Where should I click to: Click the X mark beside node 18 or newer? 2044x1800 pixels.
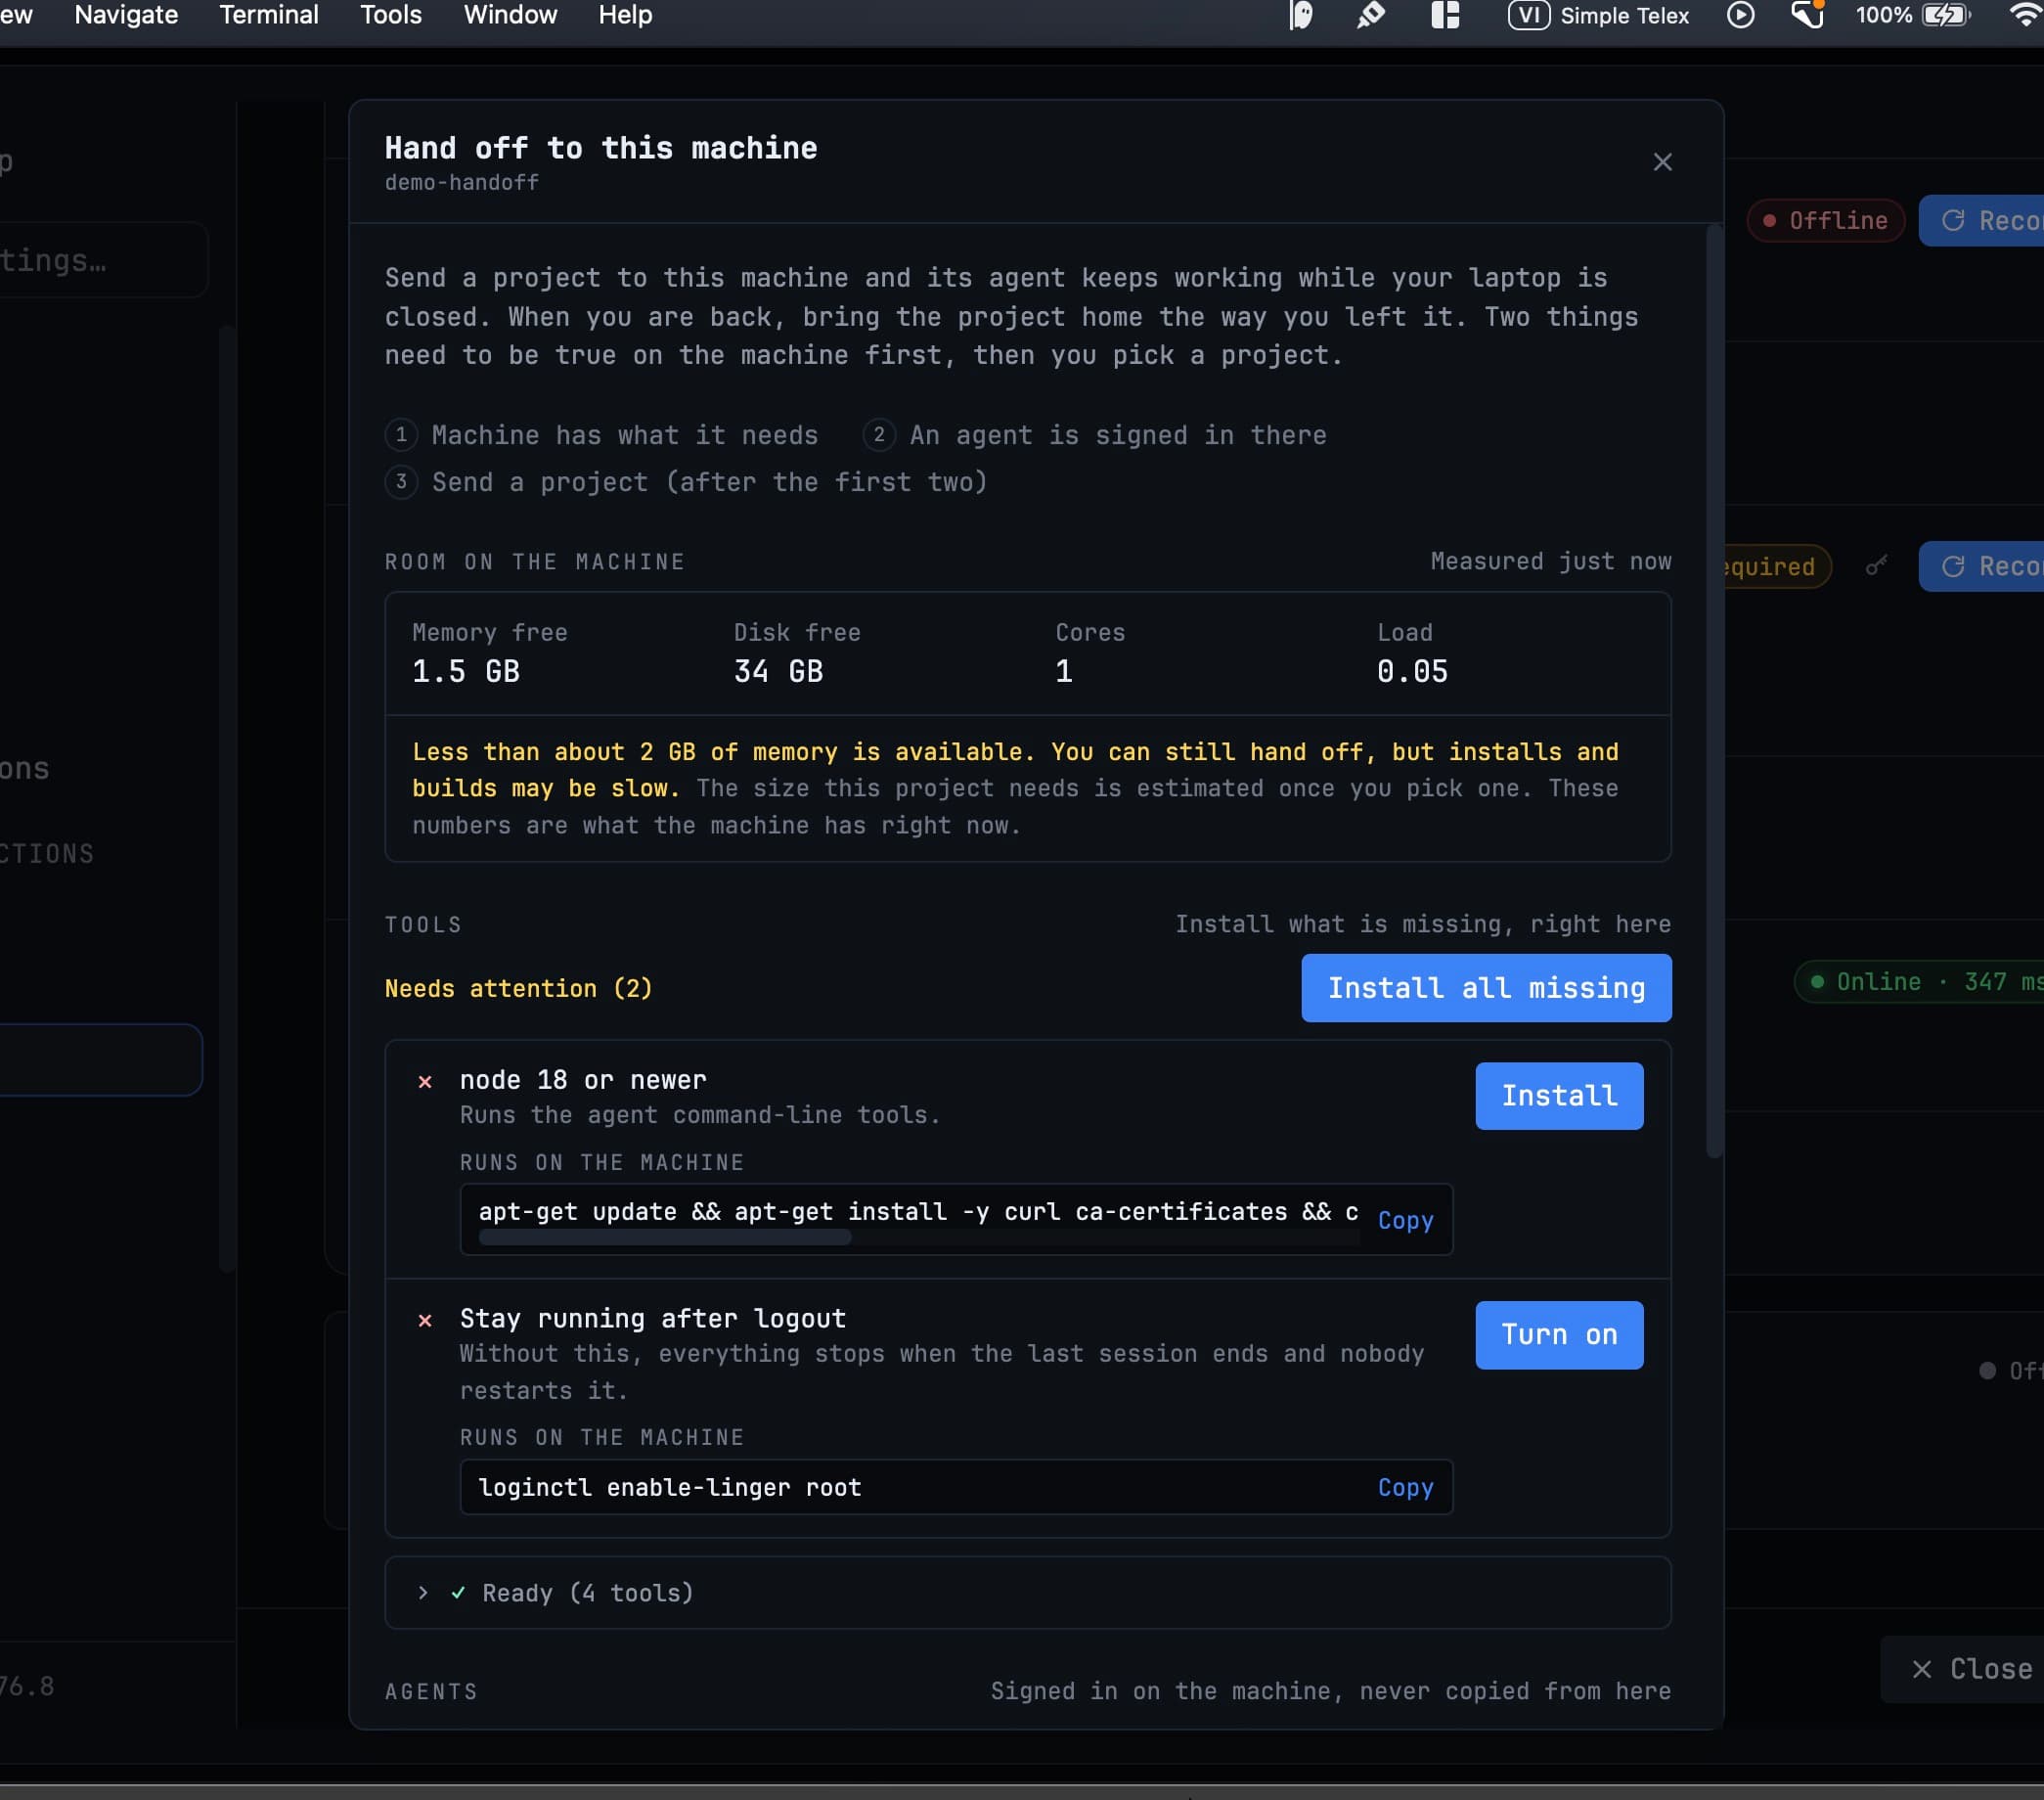(x=425, y=1082)
